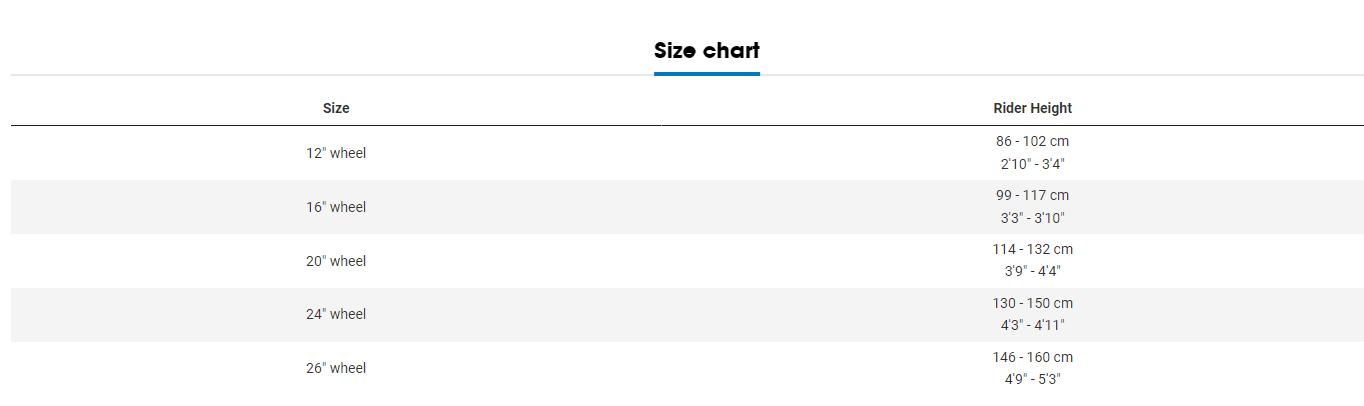Click the 2'10" - 3'4" height value
The image size is (1364, 406).
[x=1032, y=164]
